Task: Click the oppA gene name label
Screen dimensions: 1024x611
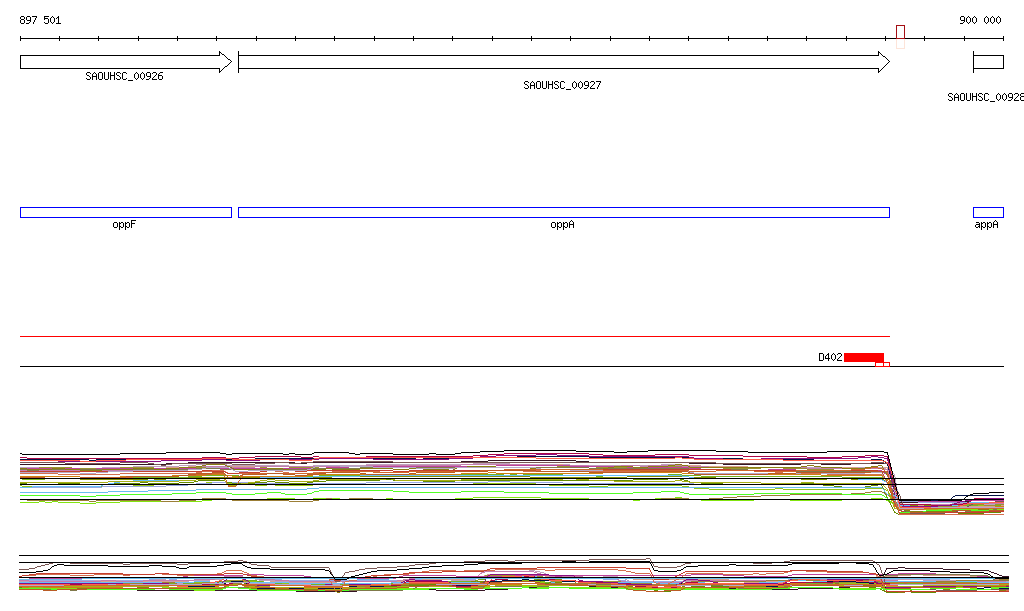Action: (x=562, y=225)
